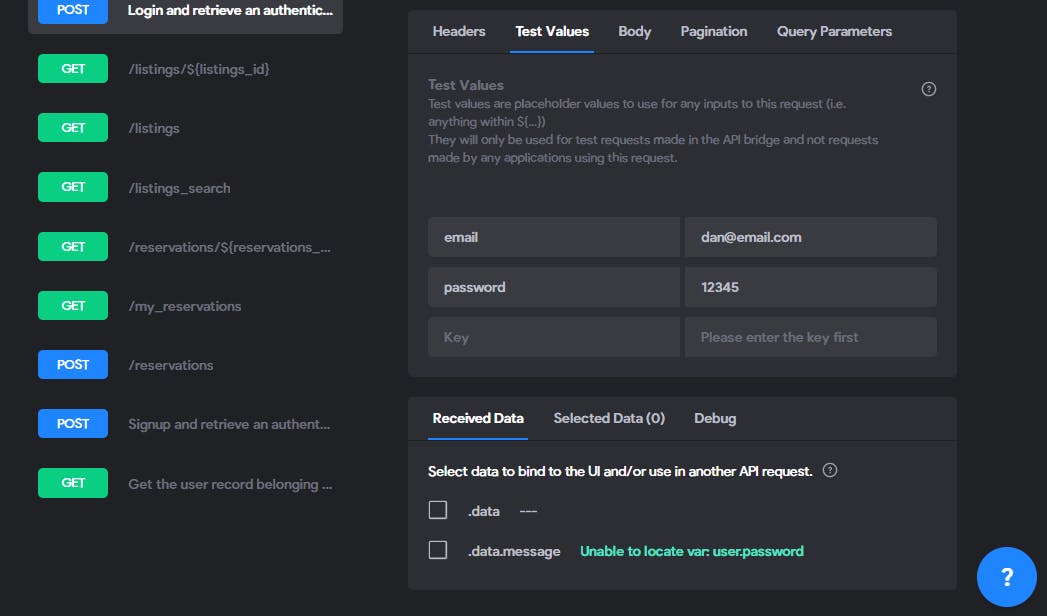Click the email value field dan@email.com
This screenshot has width=1047, height=616.
point(810,237)
